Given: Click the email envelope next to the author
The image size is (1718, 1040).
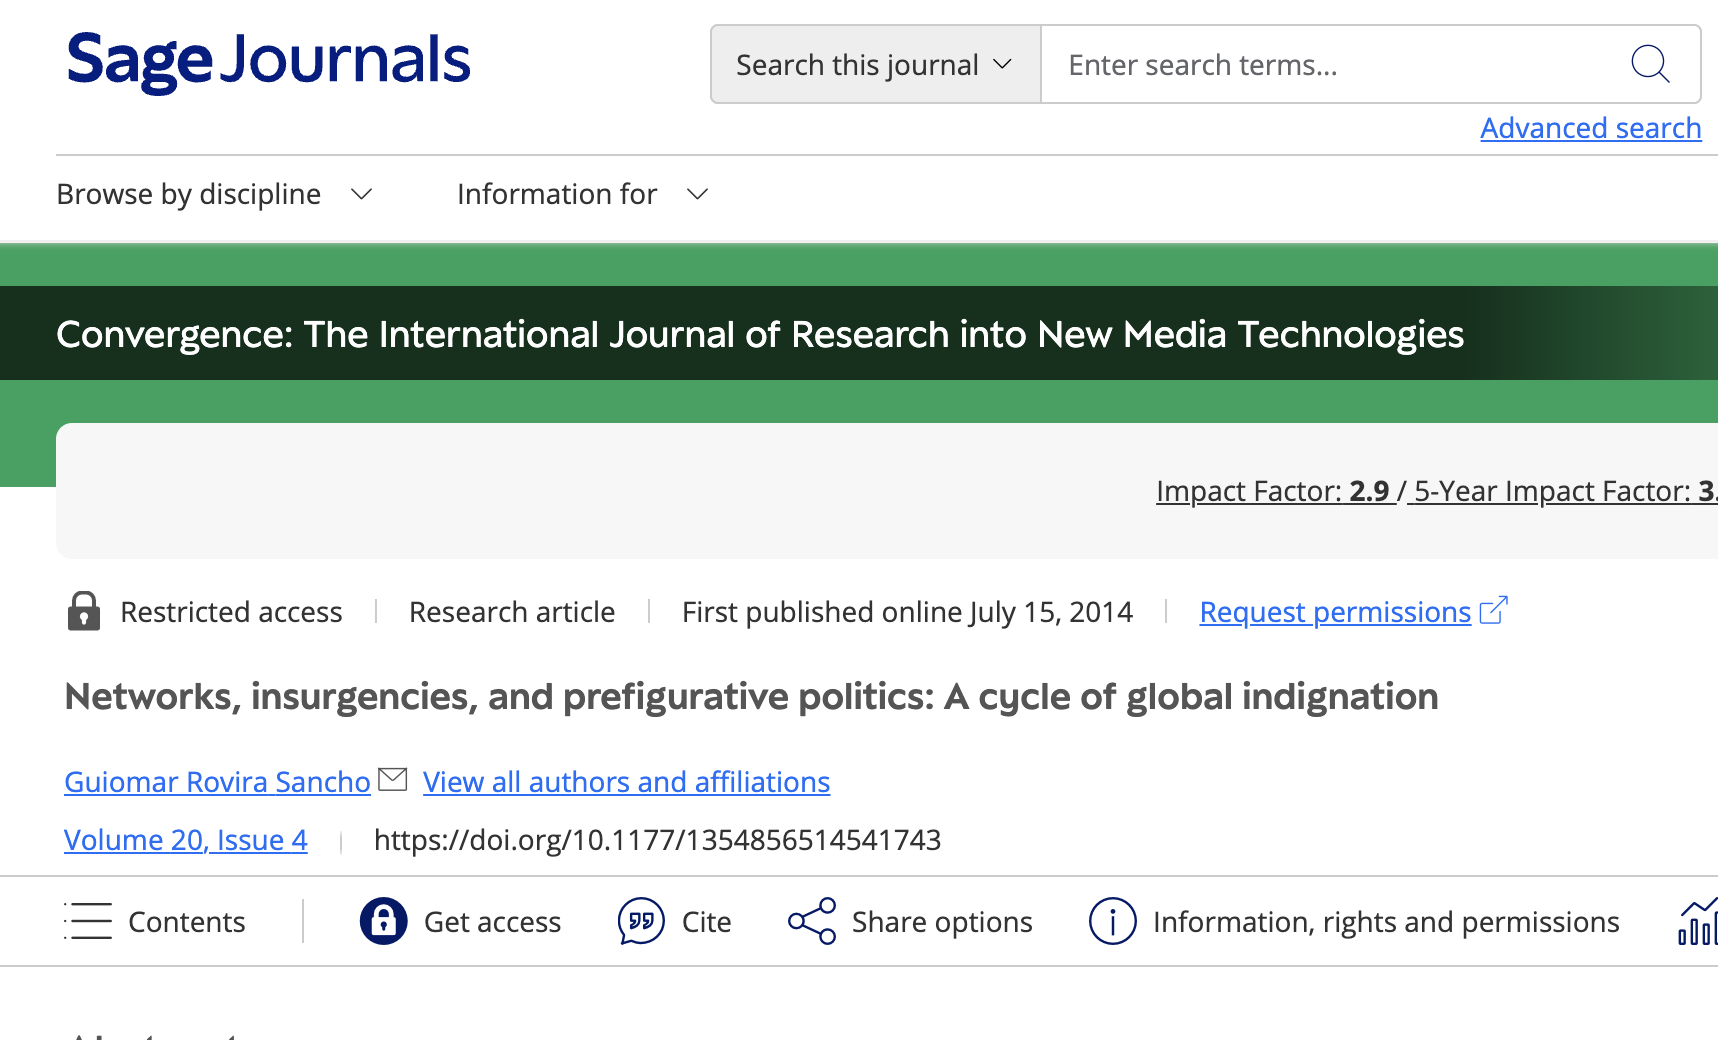Looking at the screenshot, I should click(x=393, y=778).
